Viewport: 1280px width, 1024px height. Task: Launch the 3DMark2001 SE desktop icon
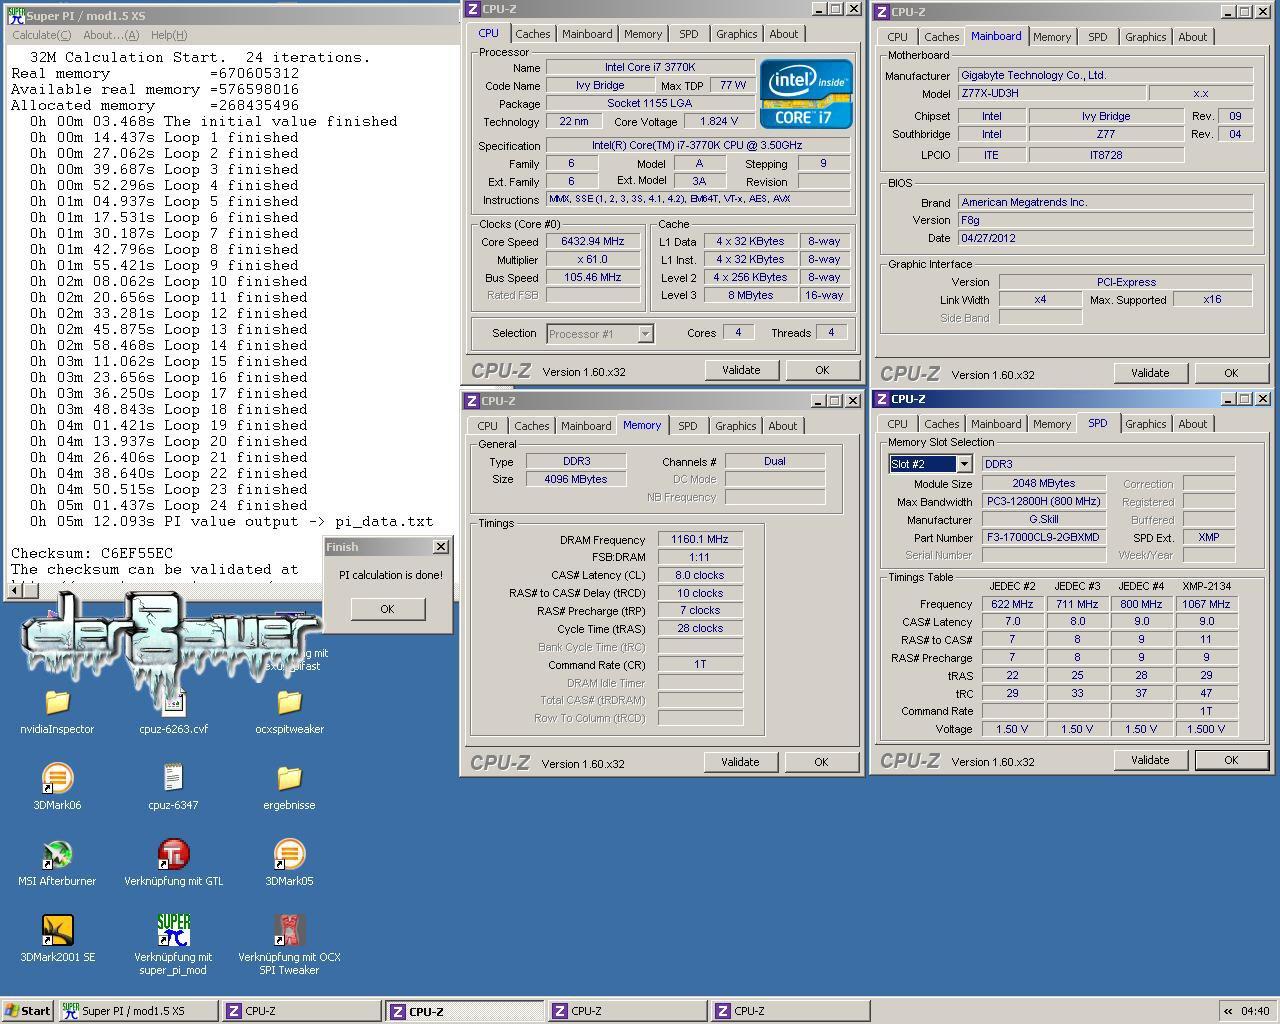click(x=57, y=930)
